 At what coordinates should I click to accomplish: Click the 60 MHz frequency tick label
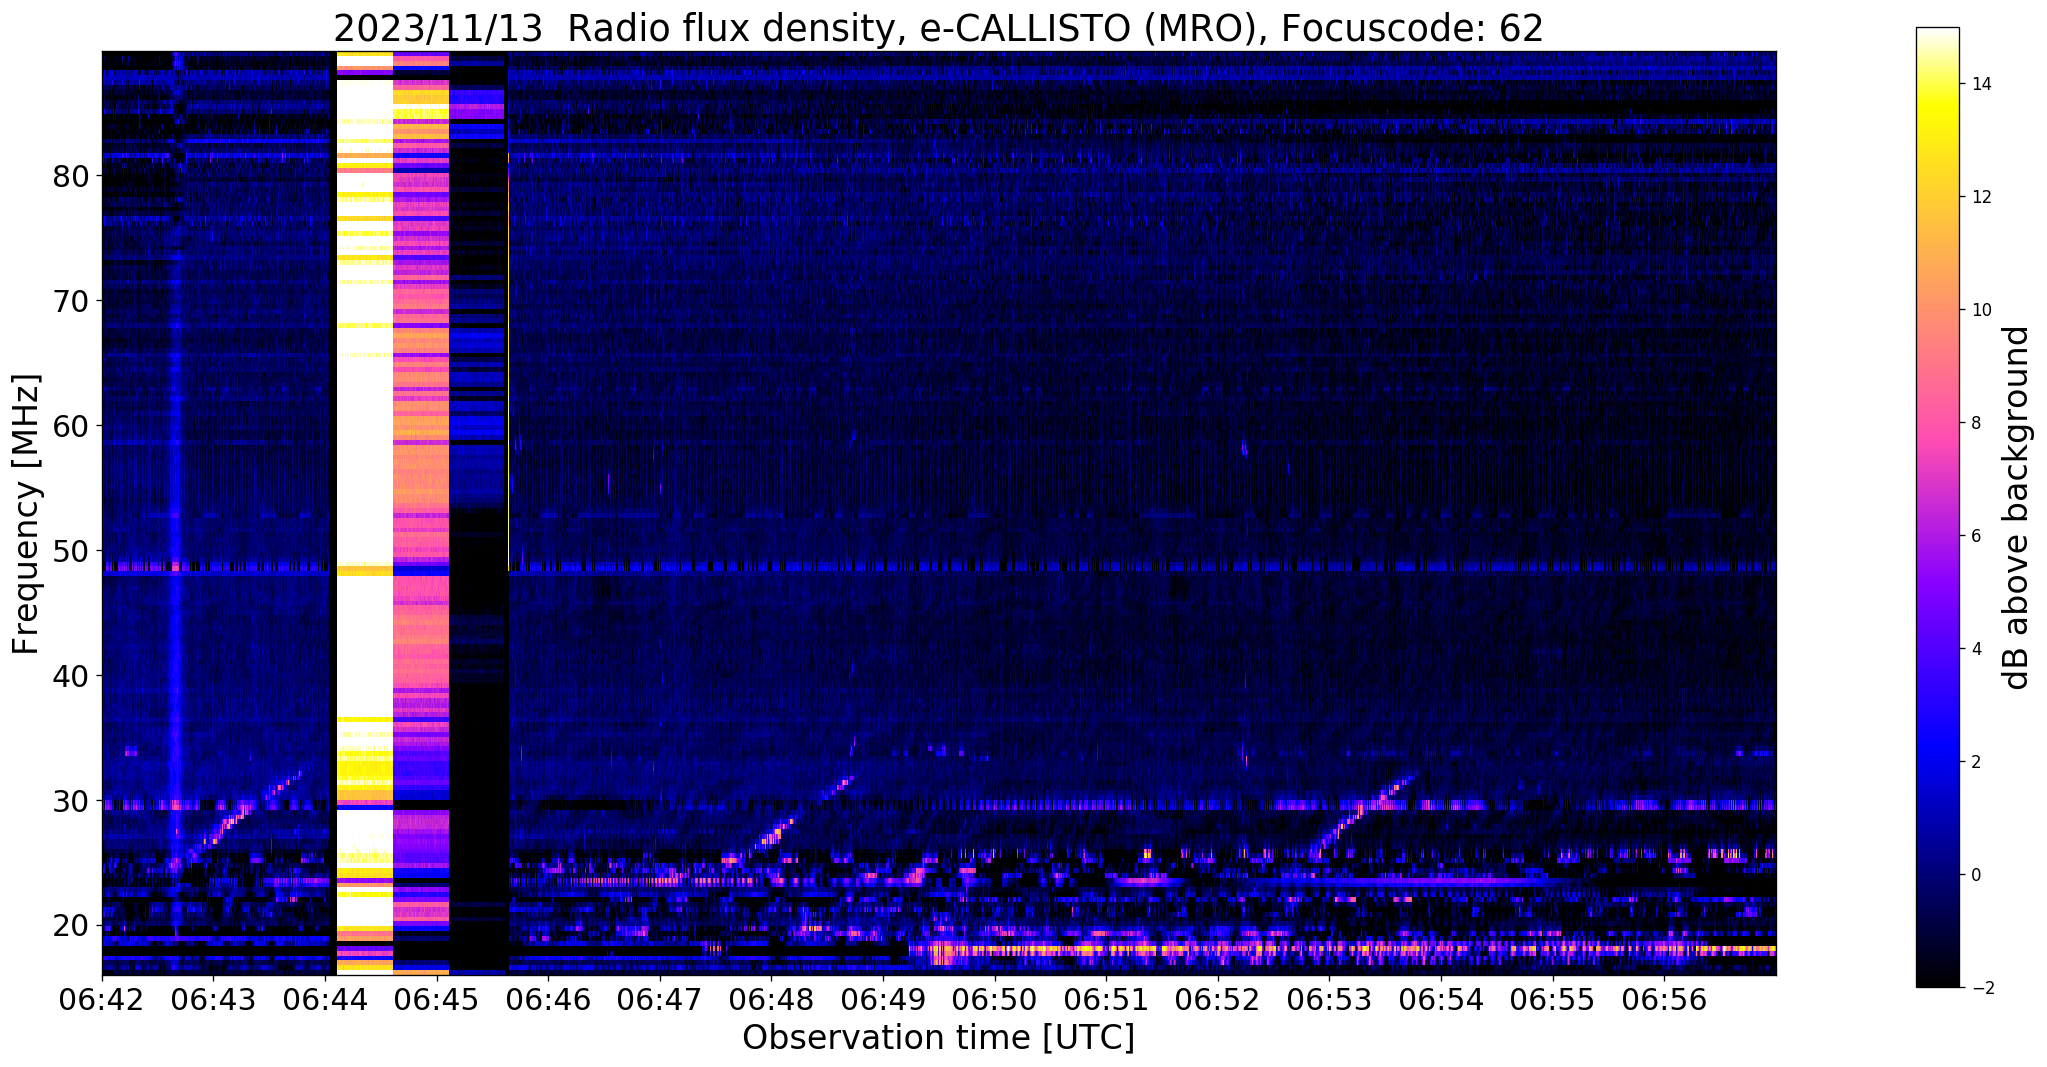71,426
